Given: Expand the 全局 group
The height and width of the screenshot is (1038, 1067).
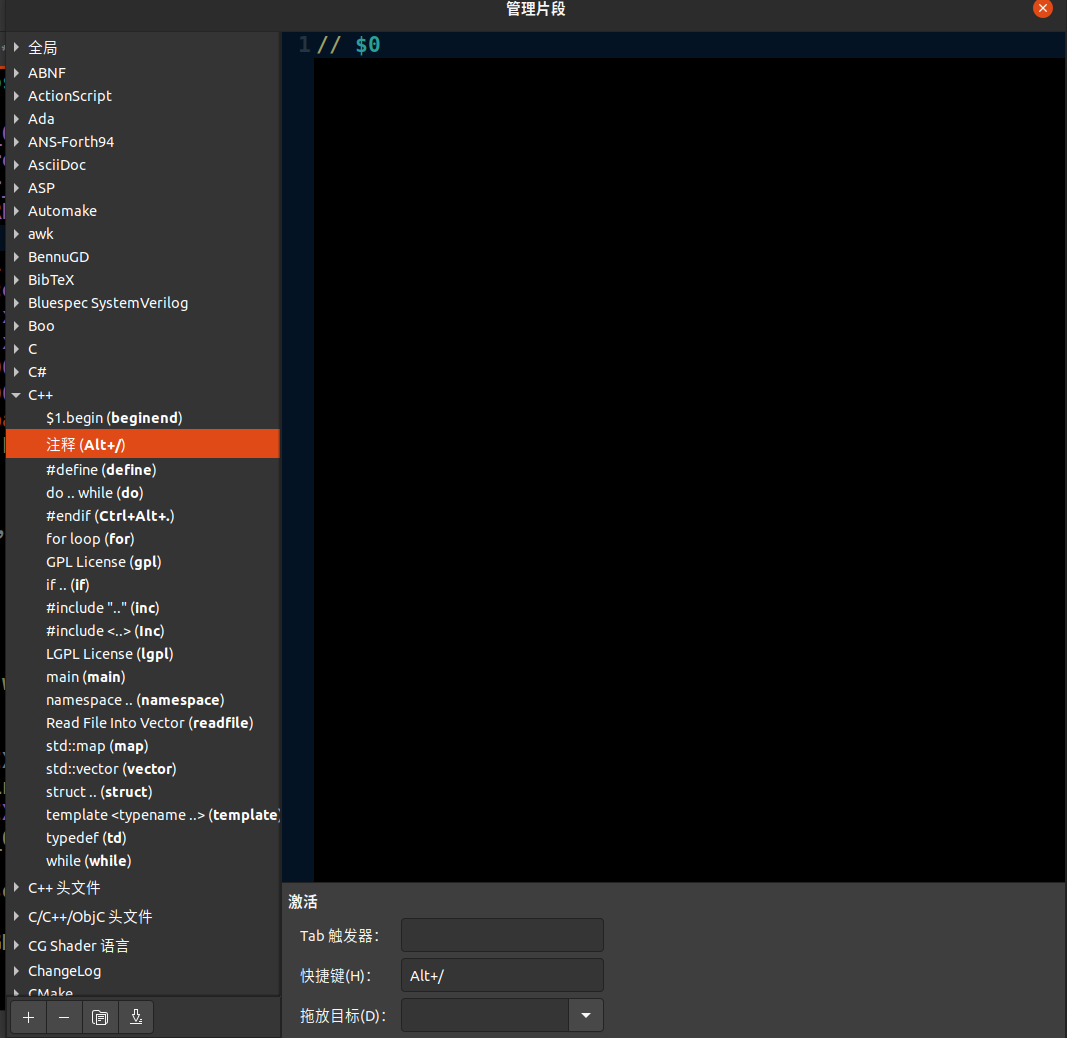Looking at the screenshot, I should 16,48.
